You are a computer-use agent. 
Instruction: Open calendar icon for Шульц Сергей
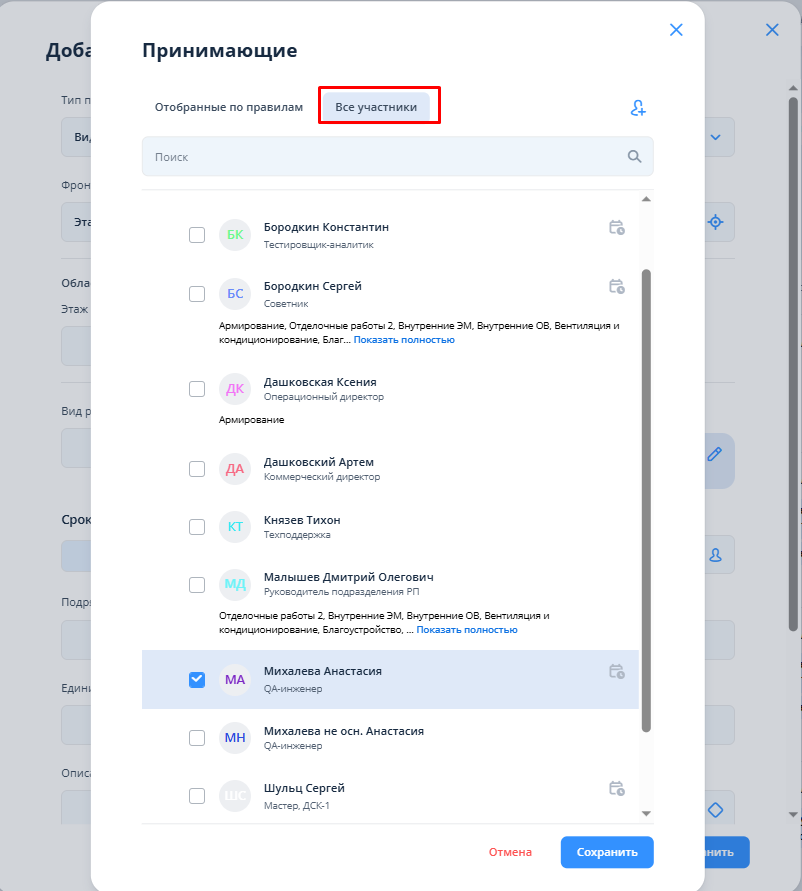coord(617,788)
